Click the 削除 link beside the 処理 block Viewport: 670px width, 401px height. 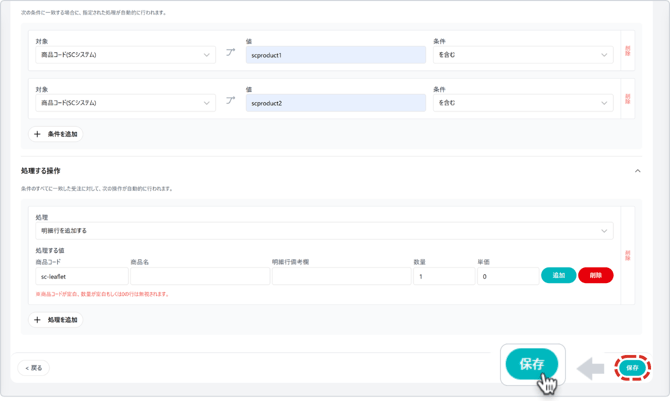628,255
